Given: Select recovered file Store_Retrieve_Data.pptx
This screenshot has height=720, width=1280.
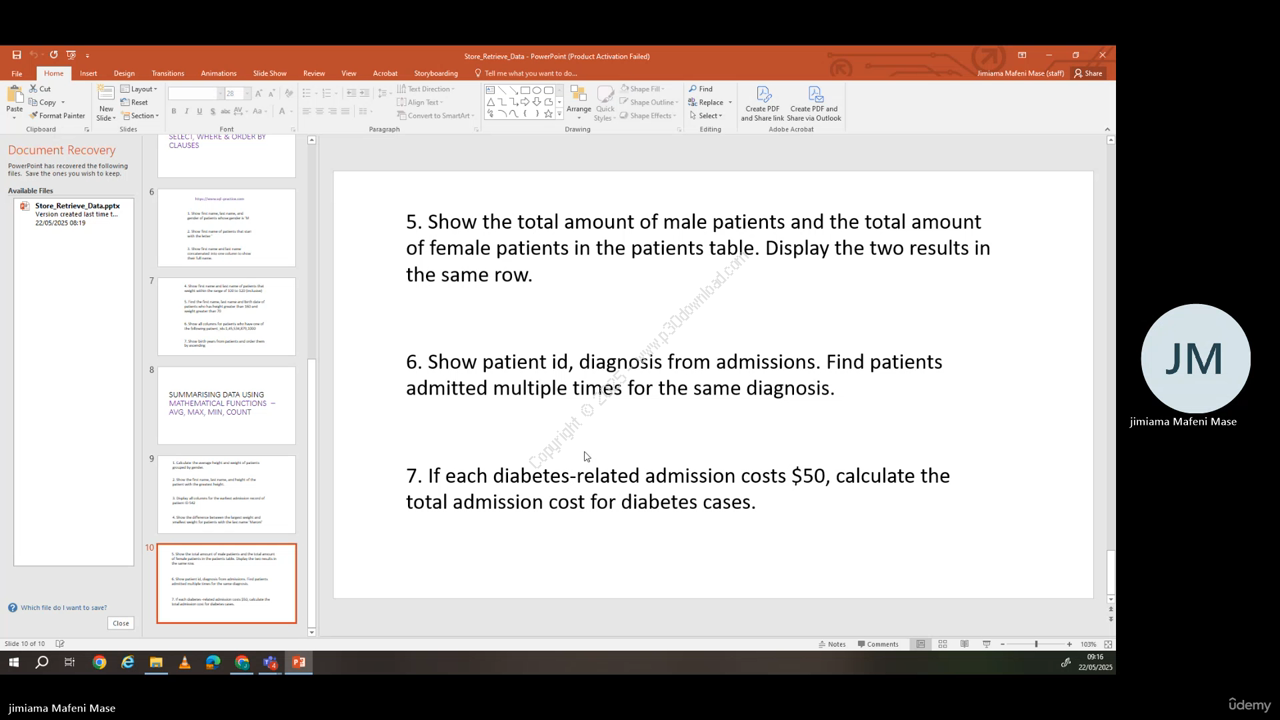Looking at the screenshot, I should [x=73, y=214].
